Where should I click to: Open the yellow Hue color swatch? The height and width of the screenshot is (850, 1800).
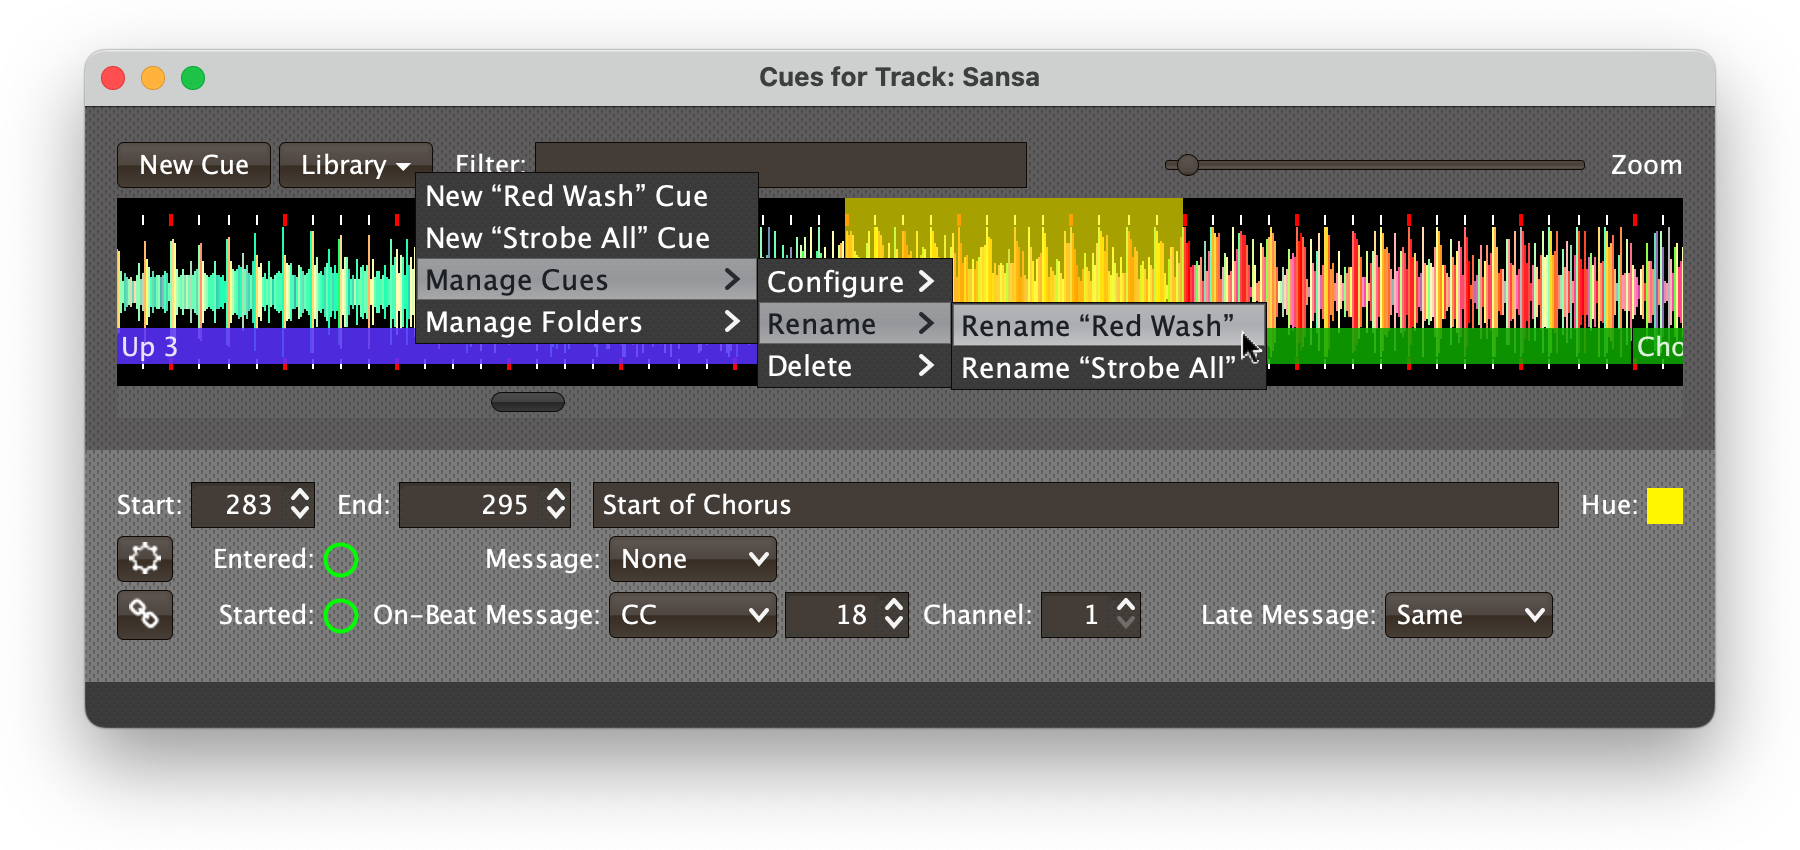click(1664, 505)
